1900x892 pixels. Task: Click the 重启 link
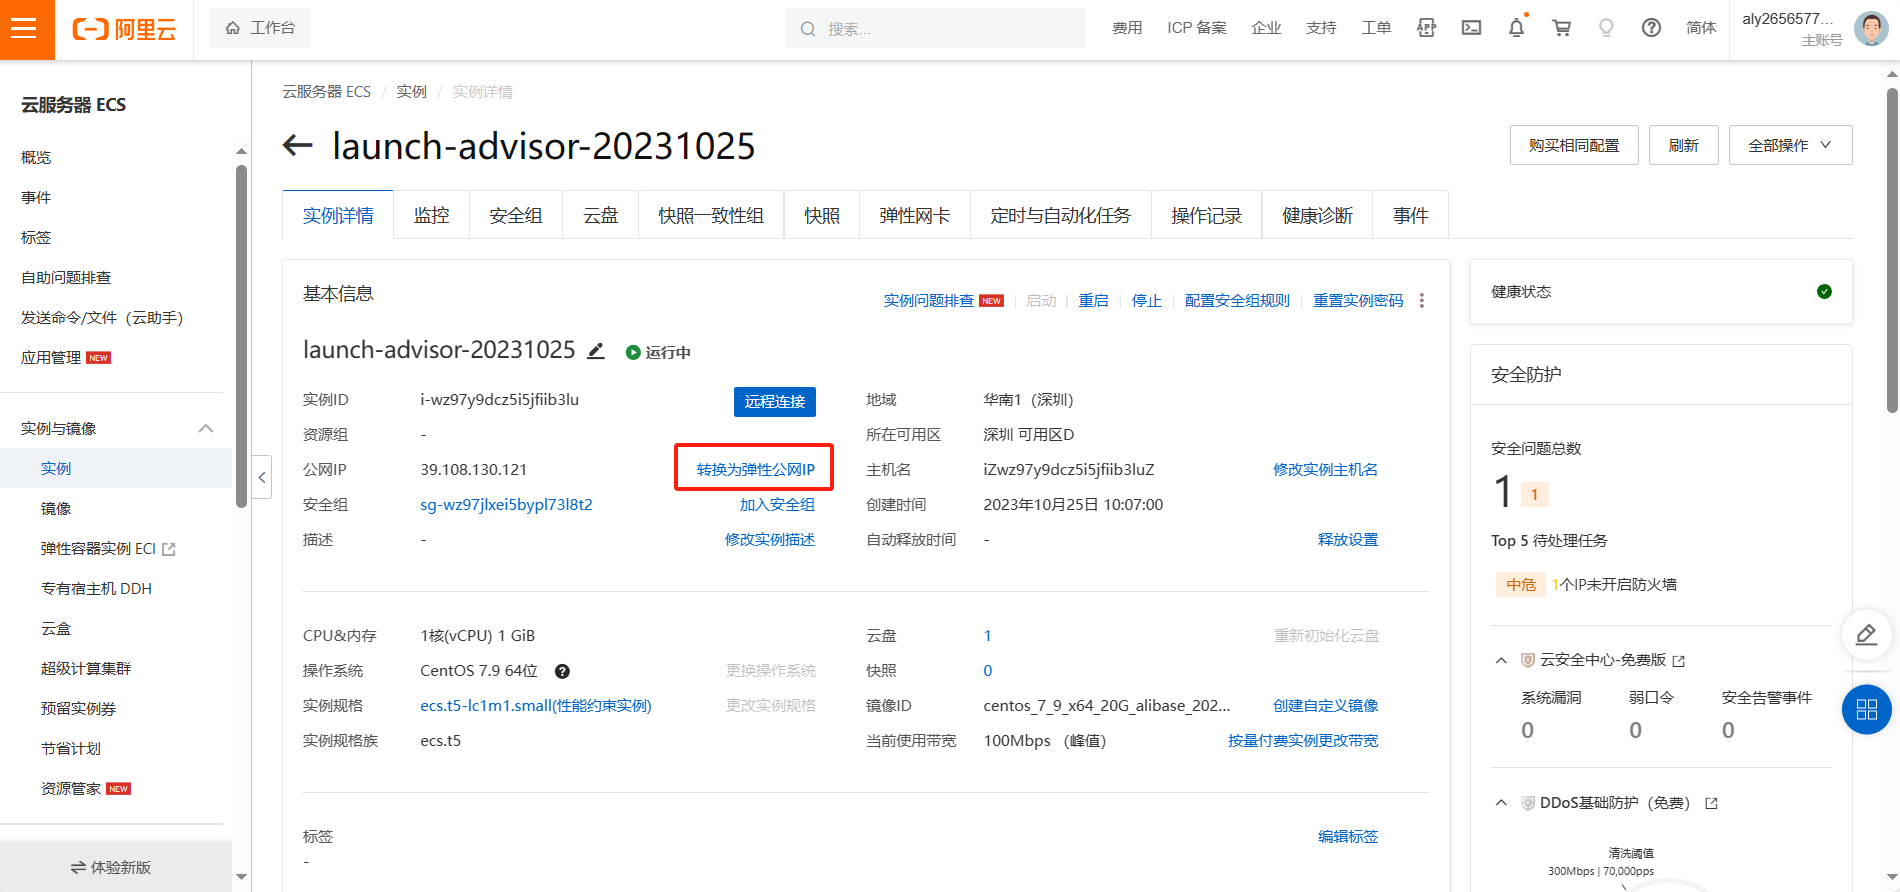click(x=1093, y=300)
